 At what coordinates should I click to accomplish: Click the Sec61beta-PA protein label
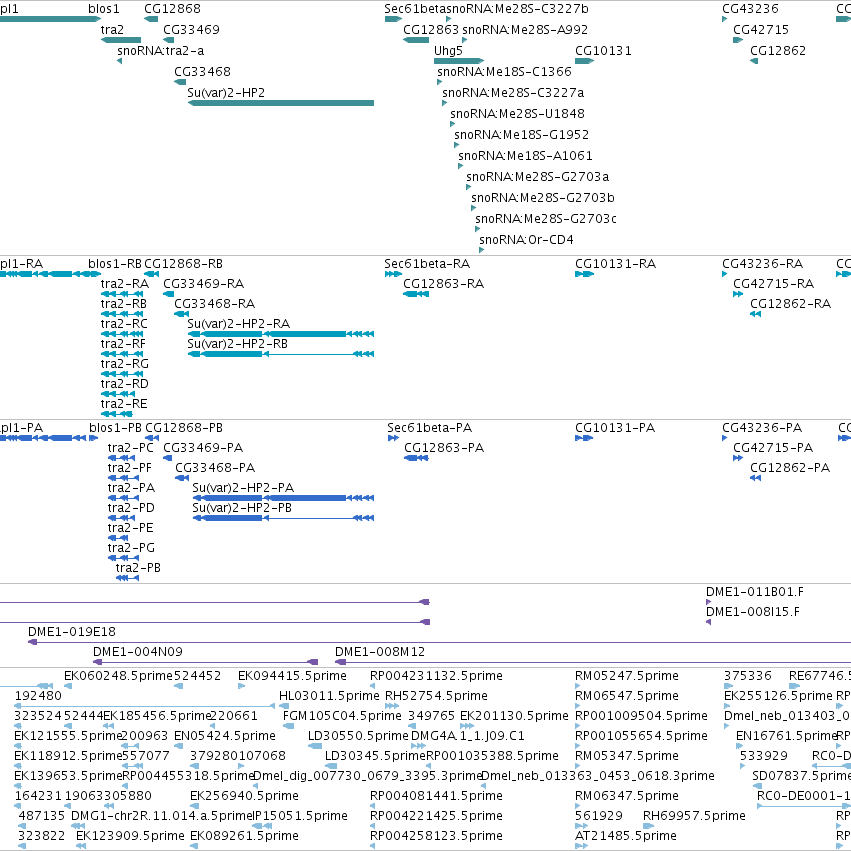click(429, 428)
